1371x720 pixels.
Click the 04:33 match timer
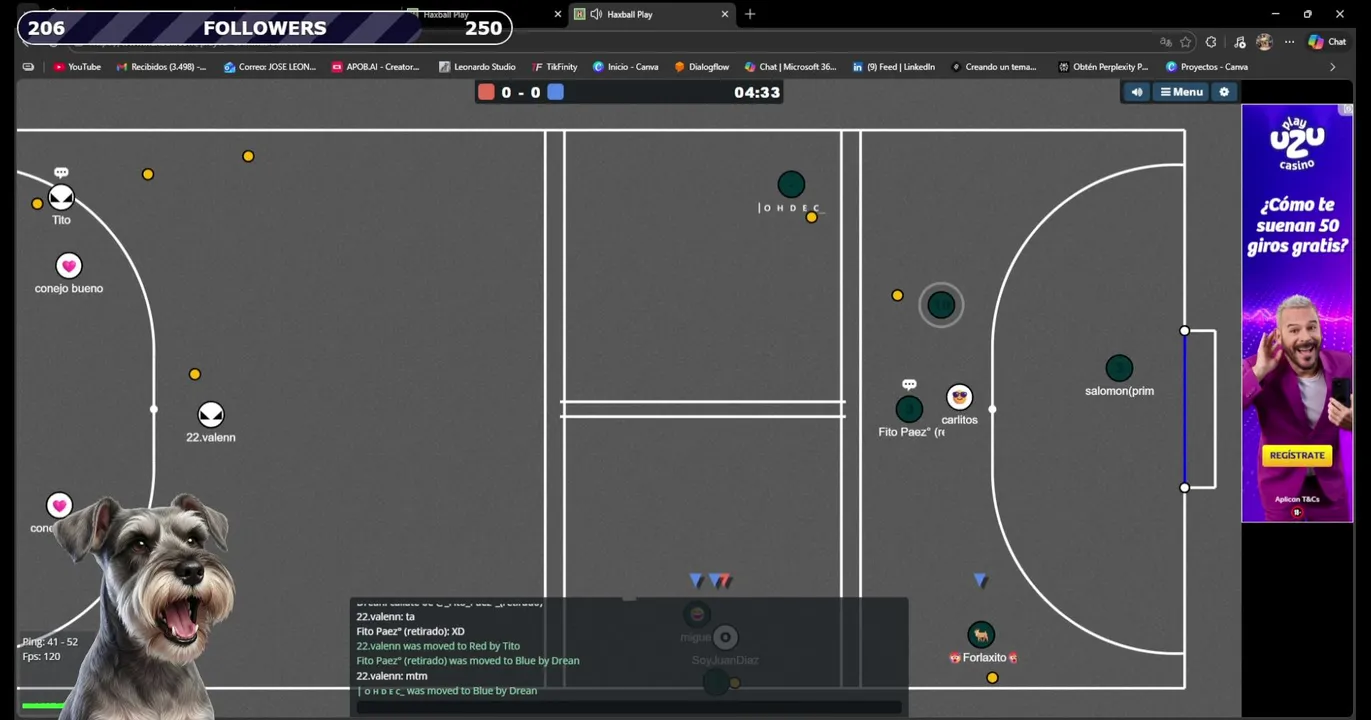[x=756, y=92]
